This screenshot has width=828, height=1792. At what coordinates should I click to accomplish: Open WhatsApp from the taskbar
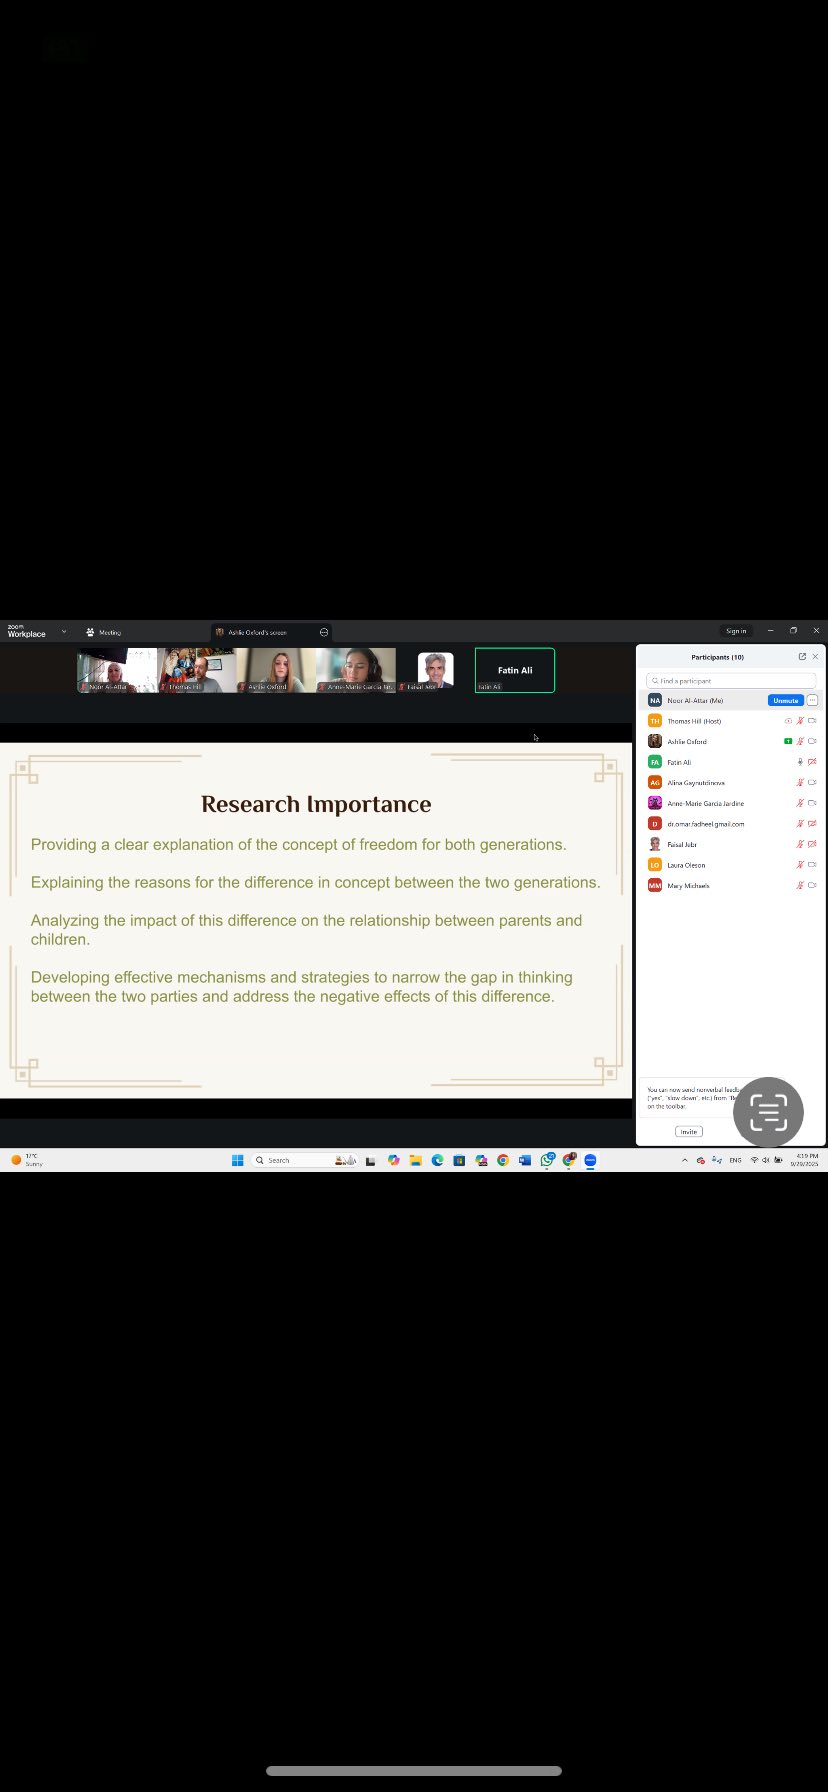pyautogui.click(x=547, y=1160)
